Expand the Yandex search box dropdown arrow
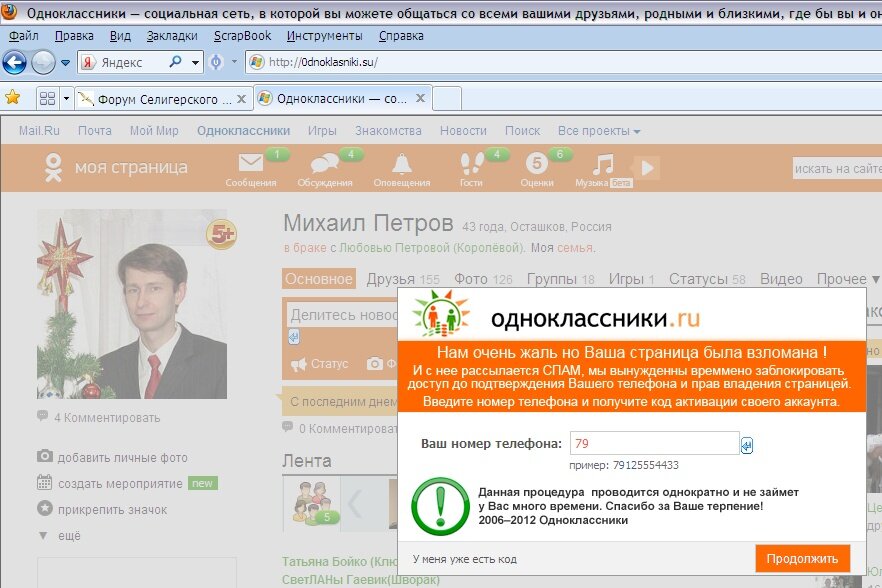Image resolution: width=882 pixels, height=588 pixels. (x=195, y=62)
